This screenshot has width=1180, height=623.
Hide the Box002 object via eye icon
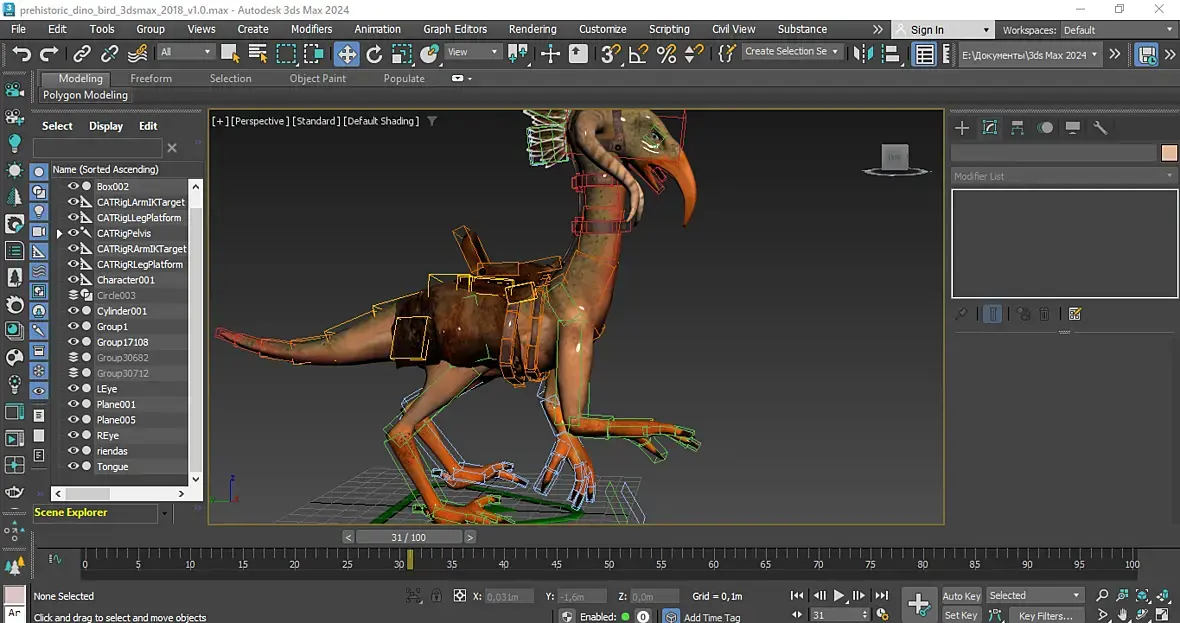coord(73,186)
